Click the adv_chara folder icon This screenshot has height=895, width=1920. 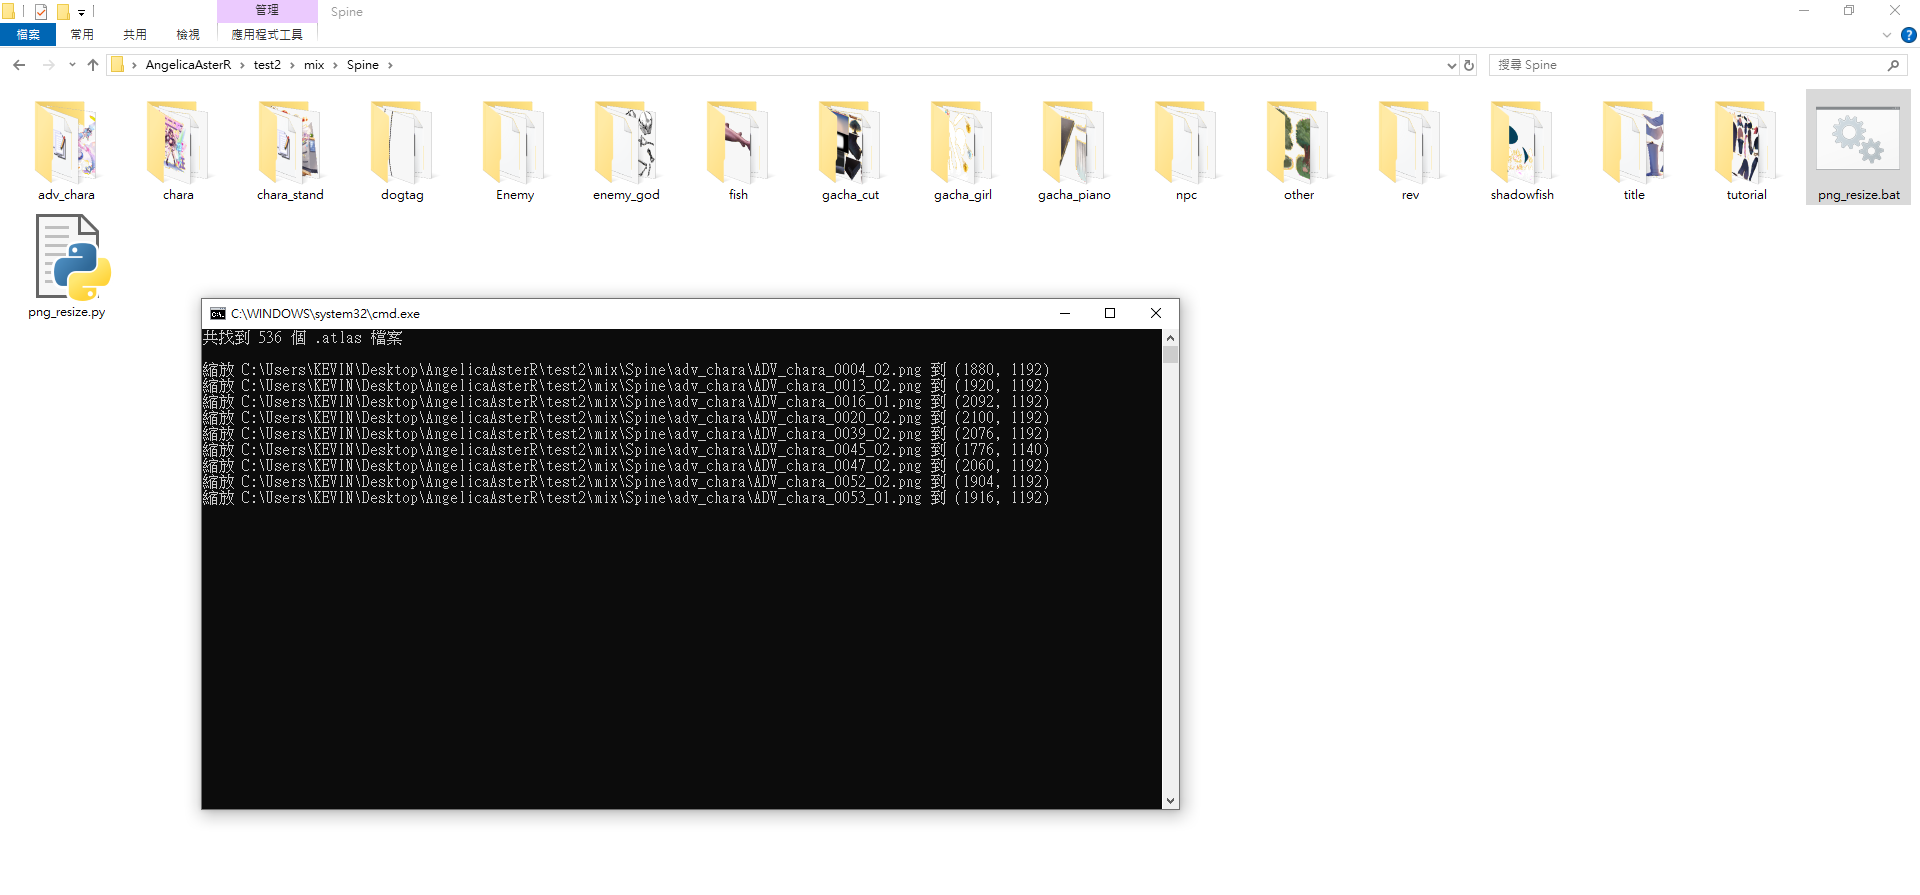coord(66,143)
